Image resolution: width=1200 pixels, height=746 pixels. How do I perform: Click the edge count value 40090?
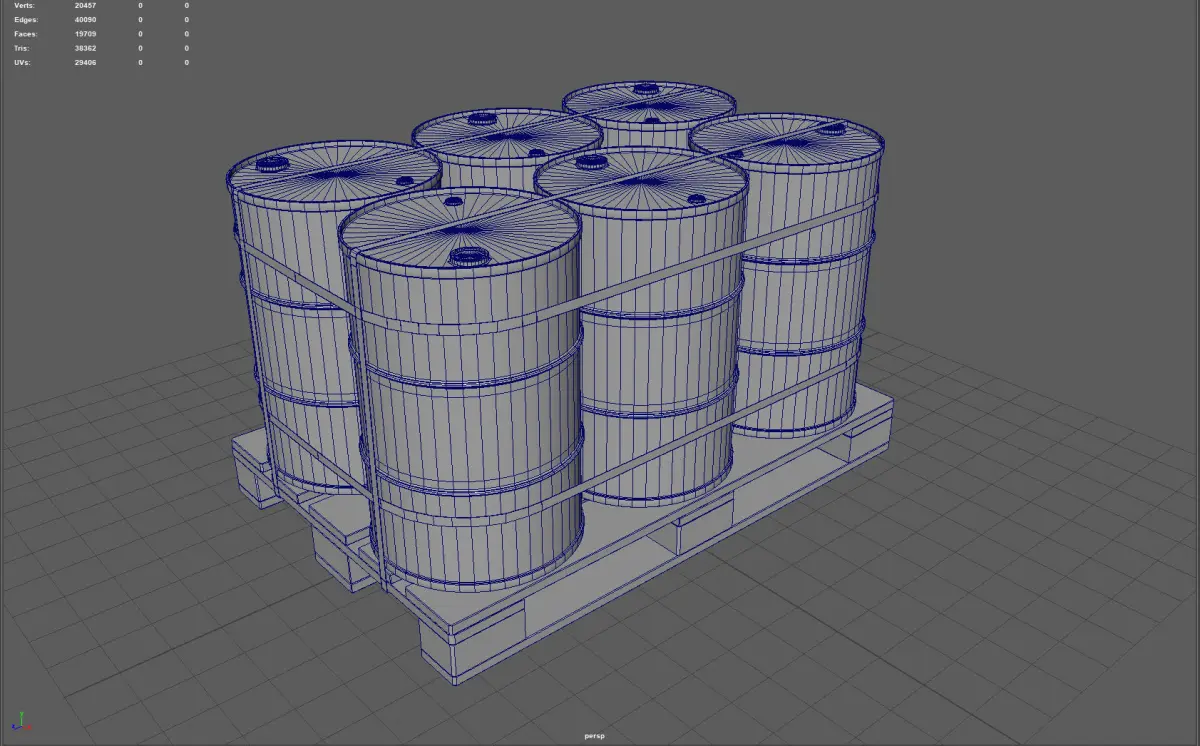pyautogui.click(x=85, y=19)
